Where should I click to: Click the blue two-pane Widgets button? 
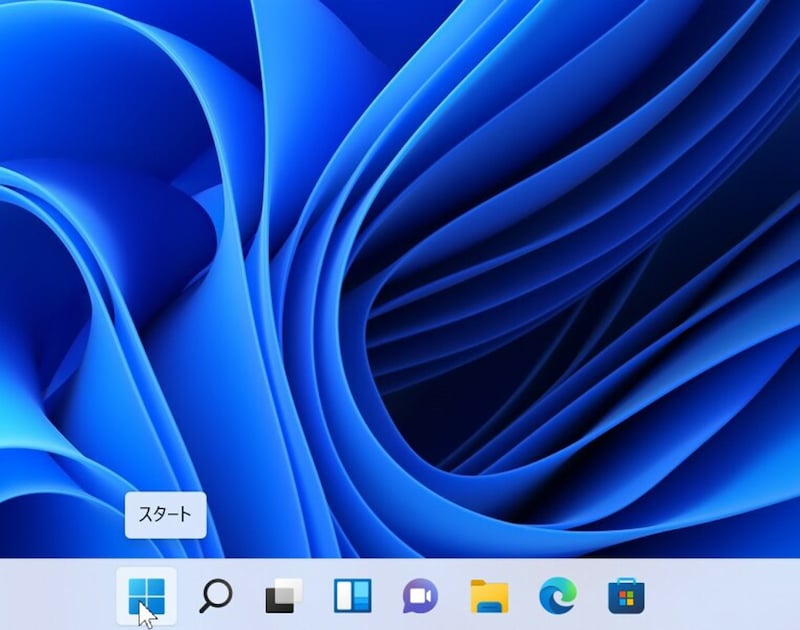[x=352, y=596]
